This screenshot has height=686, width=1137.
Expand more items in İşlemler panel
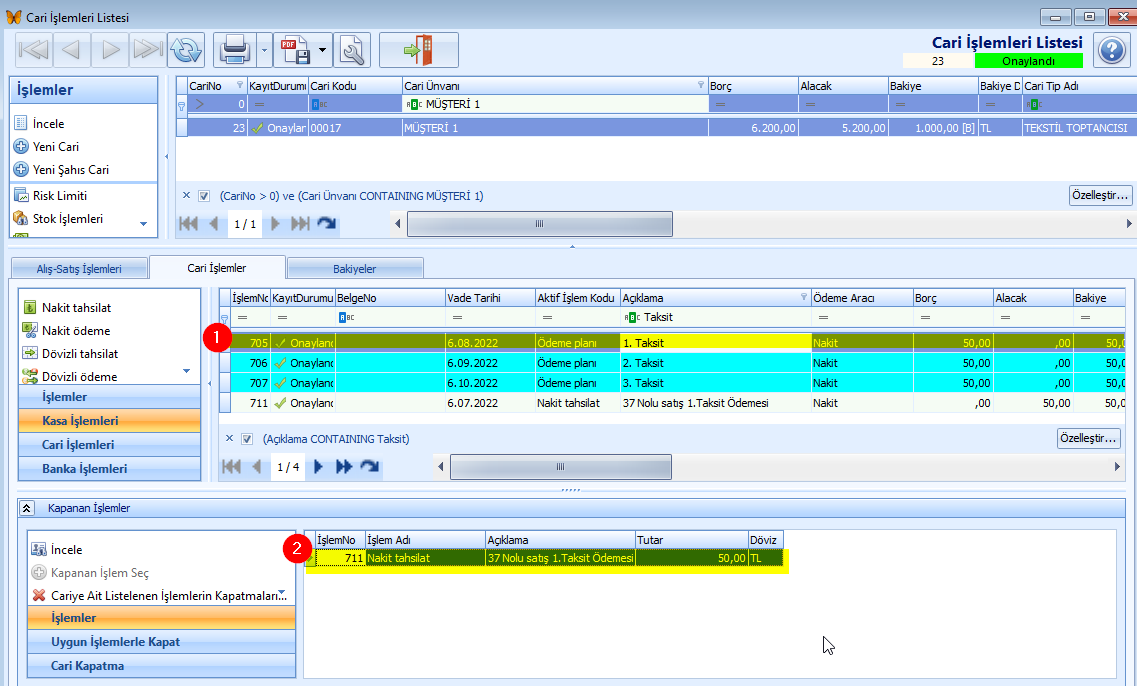tap(144, 224)
